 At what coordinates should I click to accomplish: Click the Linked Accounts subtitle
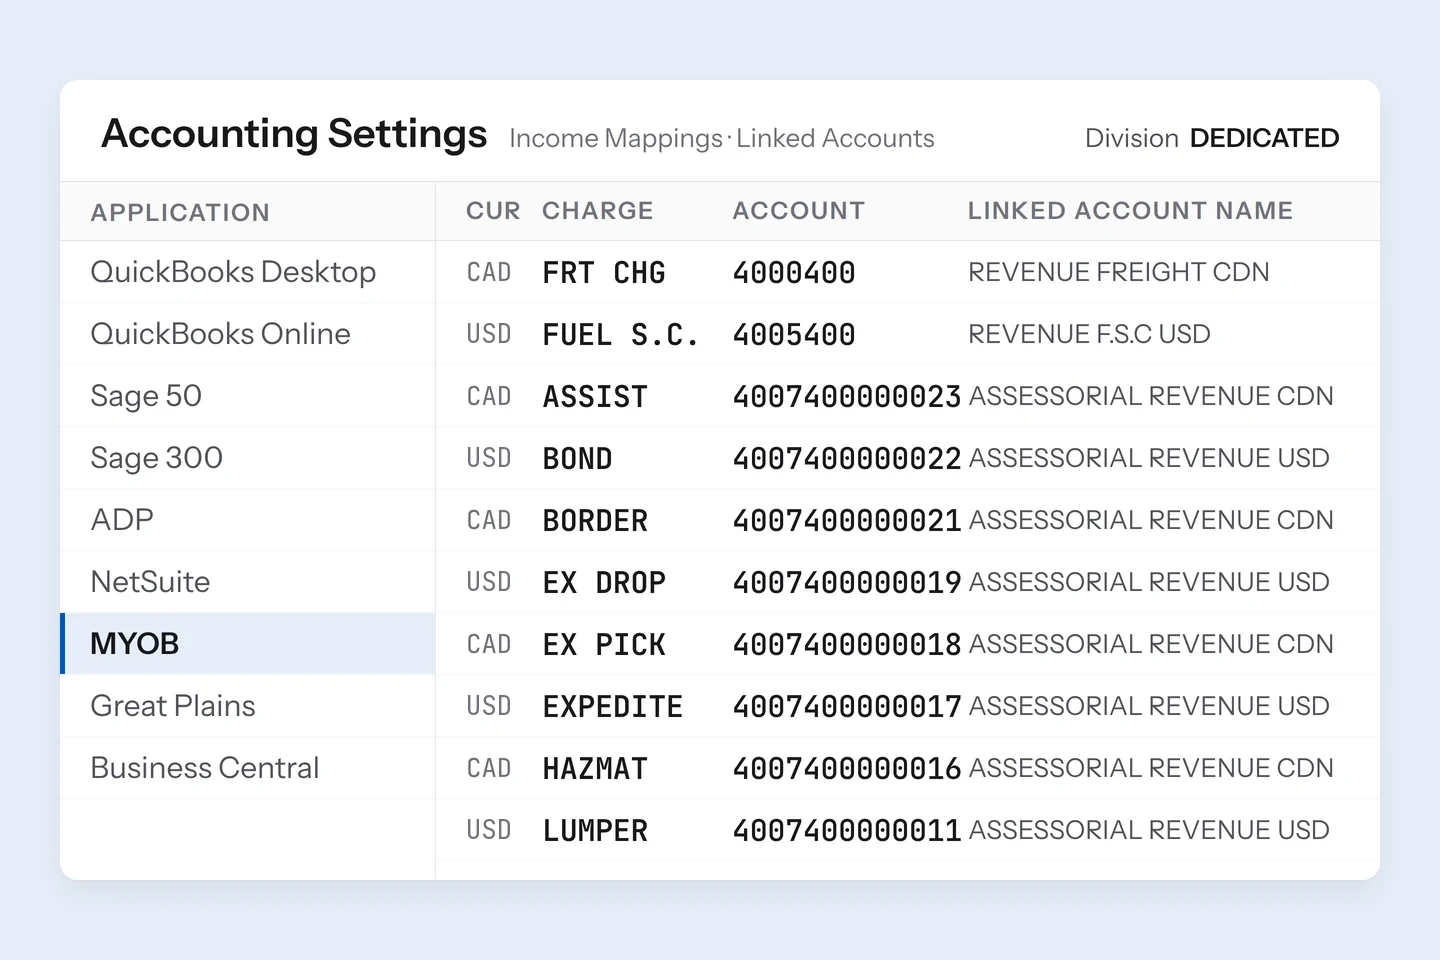[835, 138]
